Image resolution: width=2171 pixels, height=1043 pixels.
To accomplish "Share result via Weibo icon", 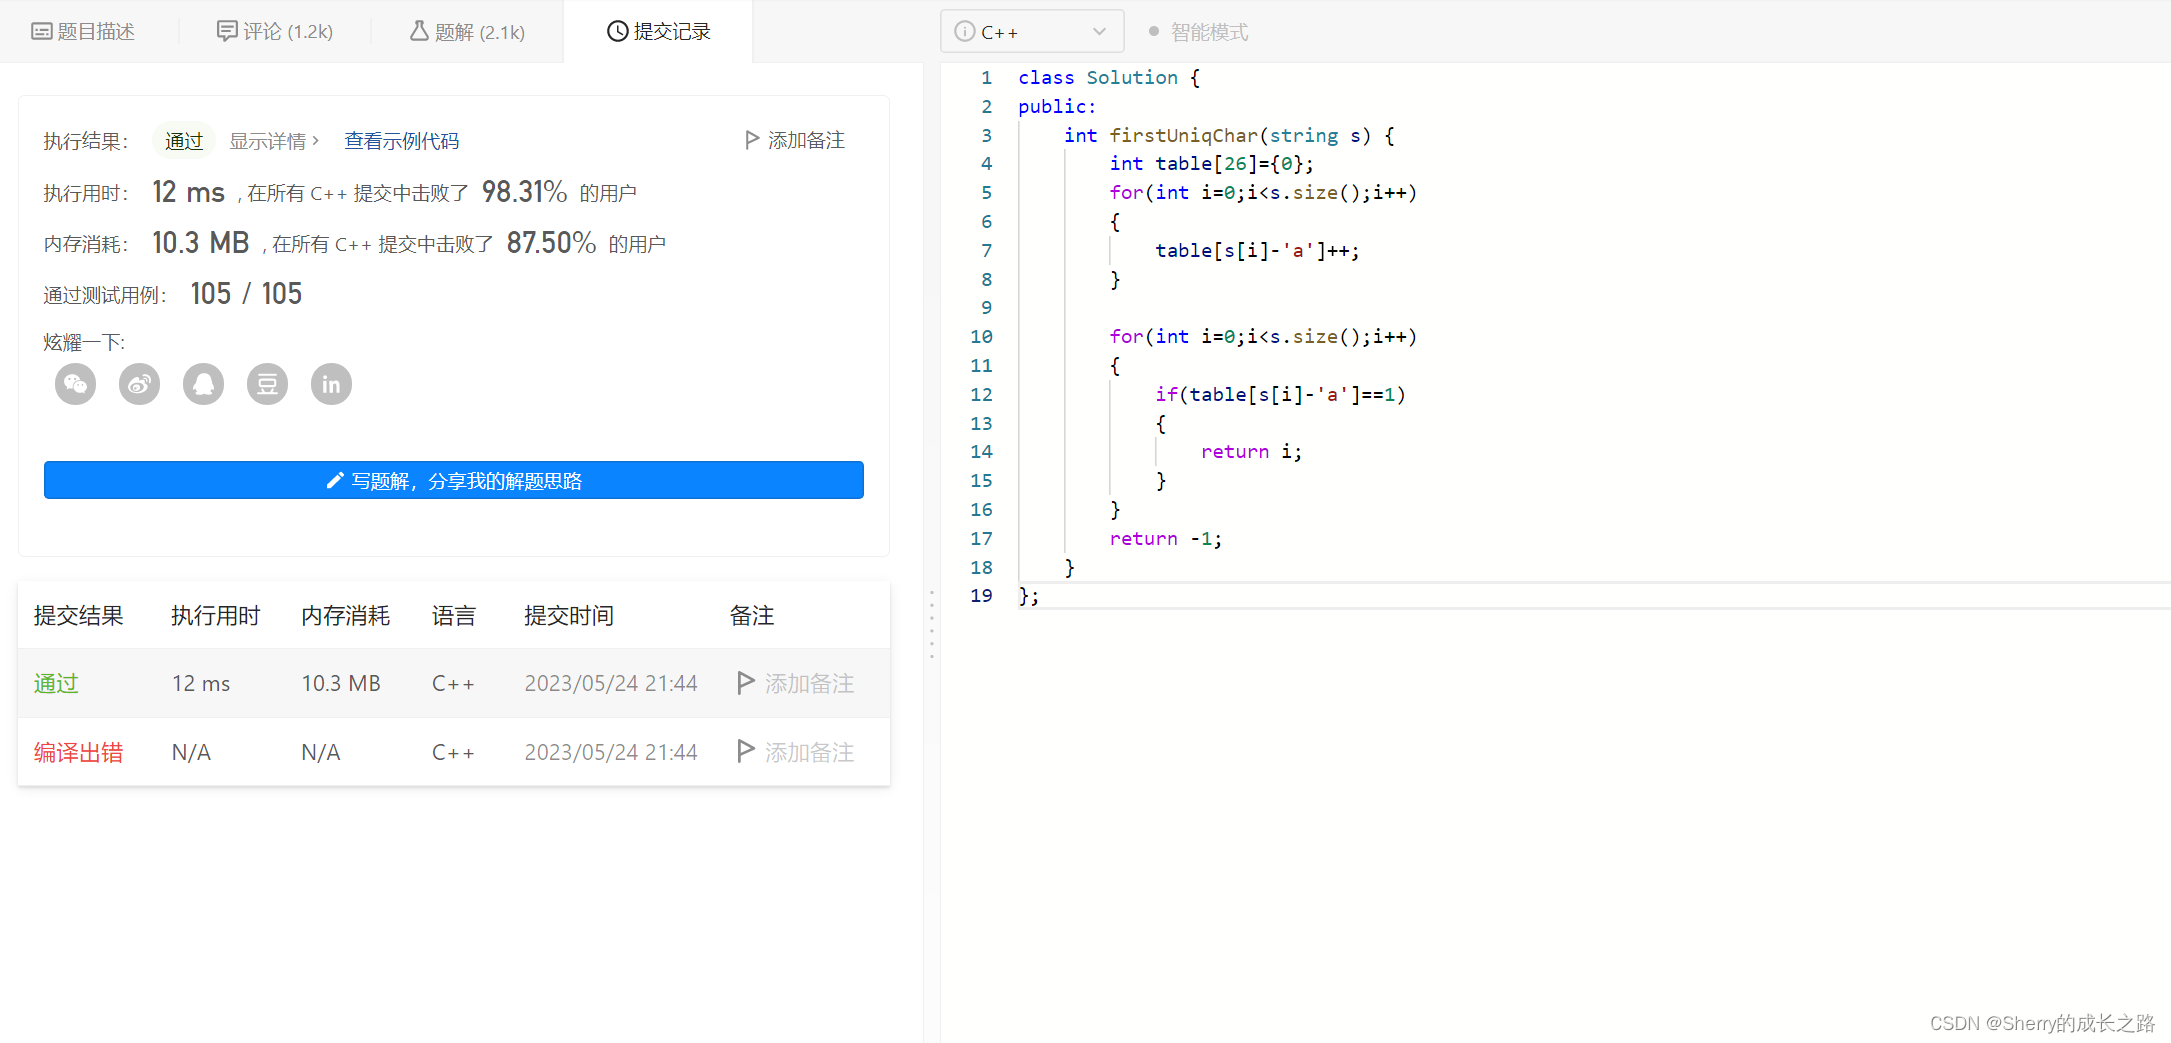I will (x=139, y=384).
